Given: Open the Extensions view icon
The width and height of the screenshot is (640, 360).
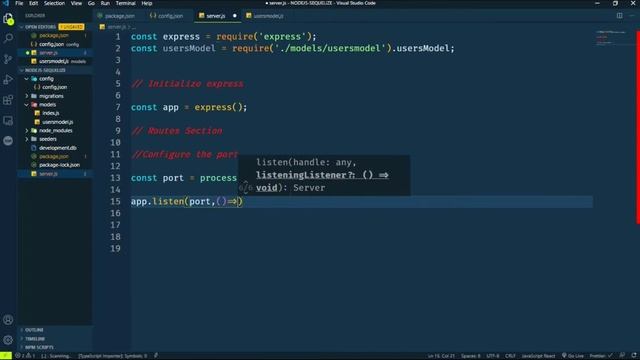Looking at the screenshot, I should [8, 100].
